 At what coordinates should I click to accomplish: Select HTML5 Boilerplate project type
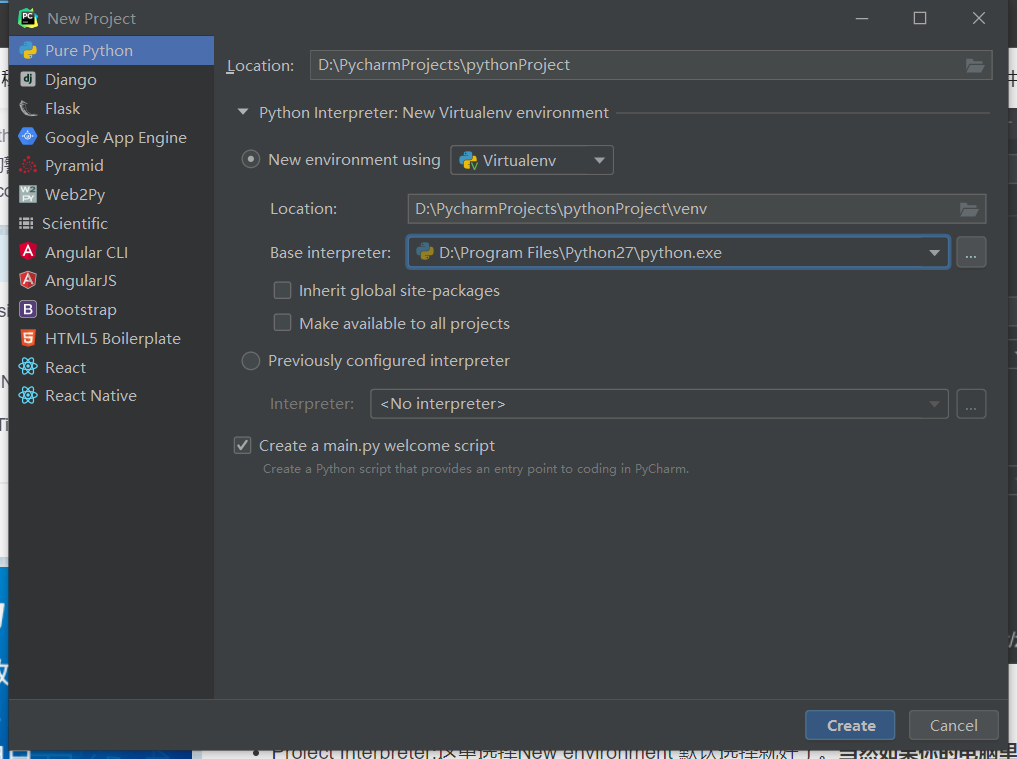pyautogui.click(x=112, y=338)
